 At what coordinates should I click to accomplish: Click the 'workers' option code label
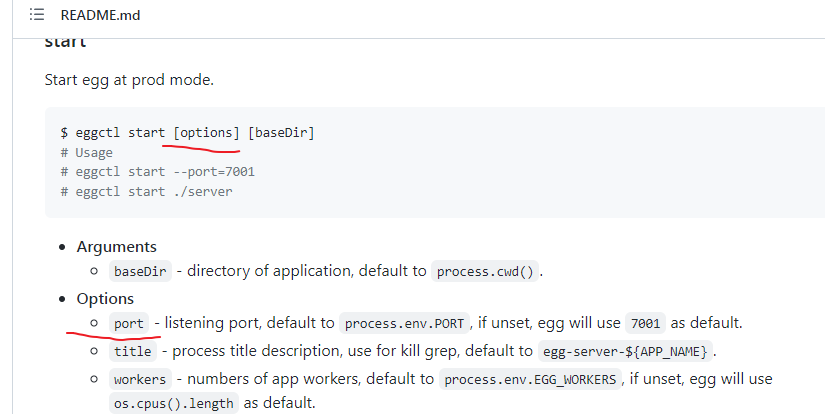[140, 379]
